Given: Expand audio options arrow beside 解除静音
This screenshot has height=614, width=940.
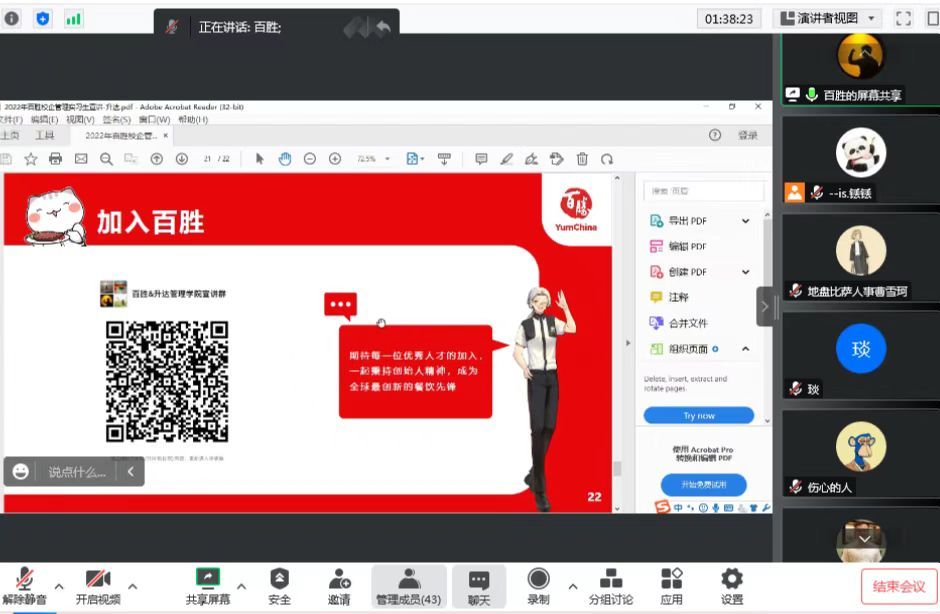Looking at the screenshot, I should point(58,586).
